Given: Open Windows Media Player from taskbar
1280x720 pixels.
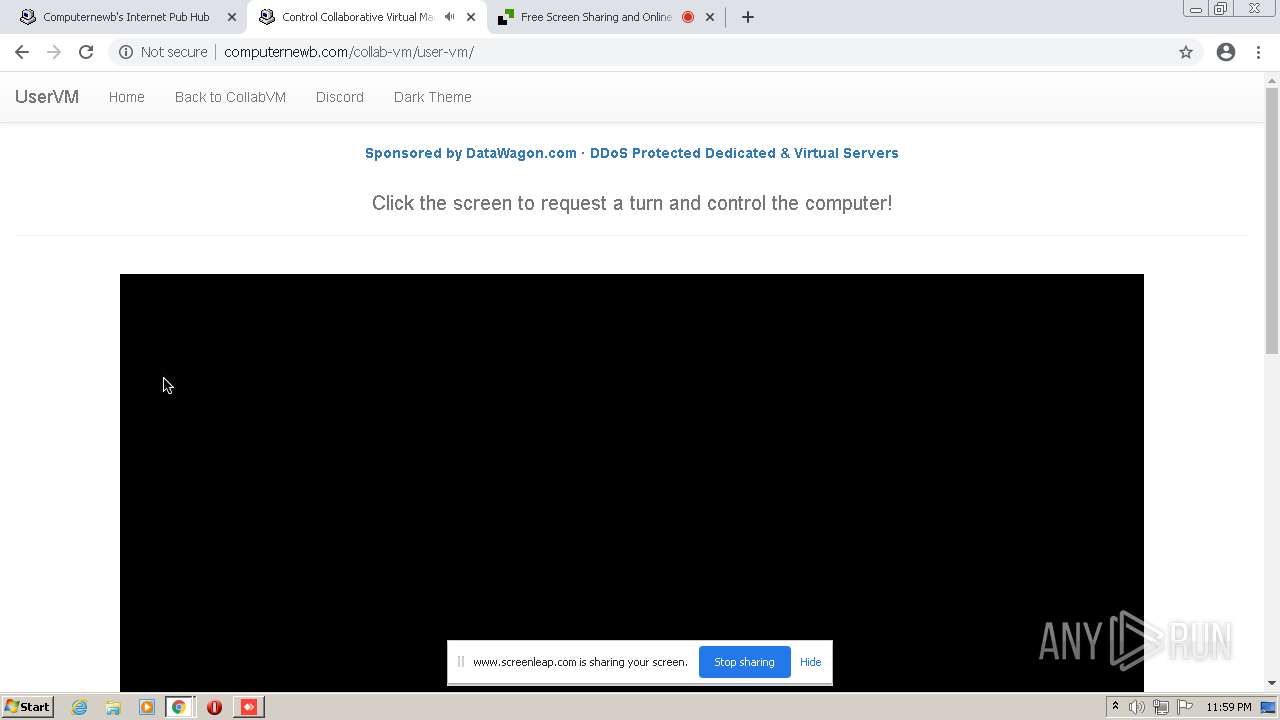Looking at the screenshot, I should 146,707.
